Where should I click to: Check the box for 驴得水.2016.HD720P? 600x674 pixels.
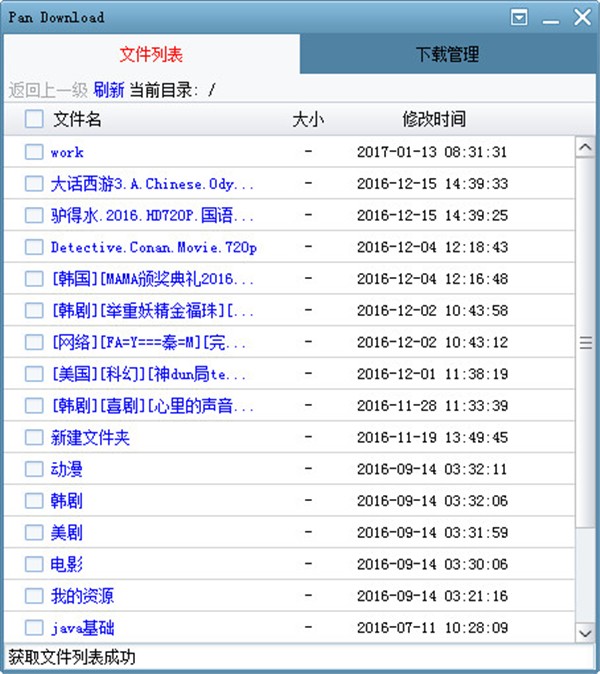pyautogui.click(x=34, y=215)
